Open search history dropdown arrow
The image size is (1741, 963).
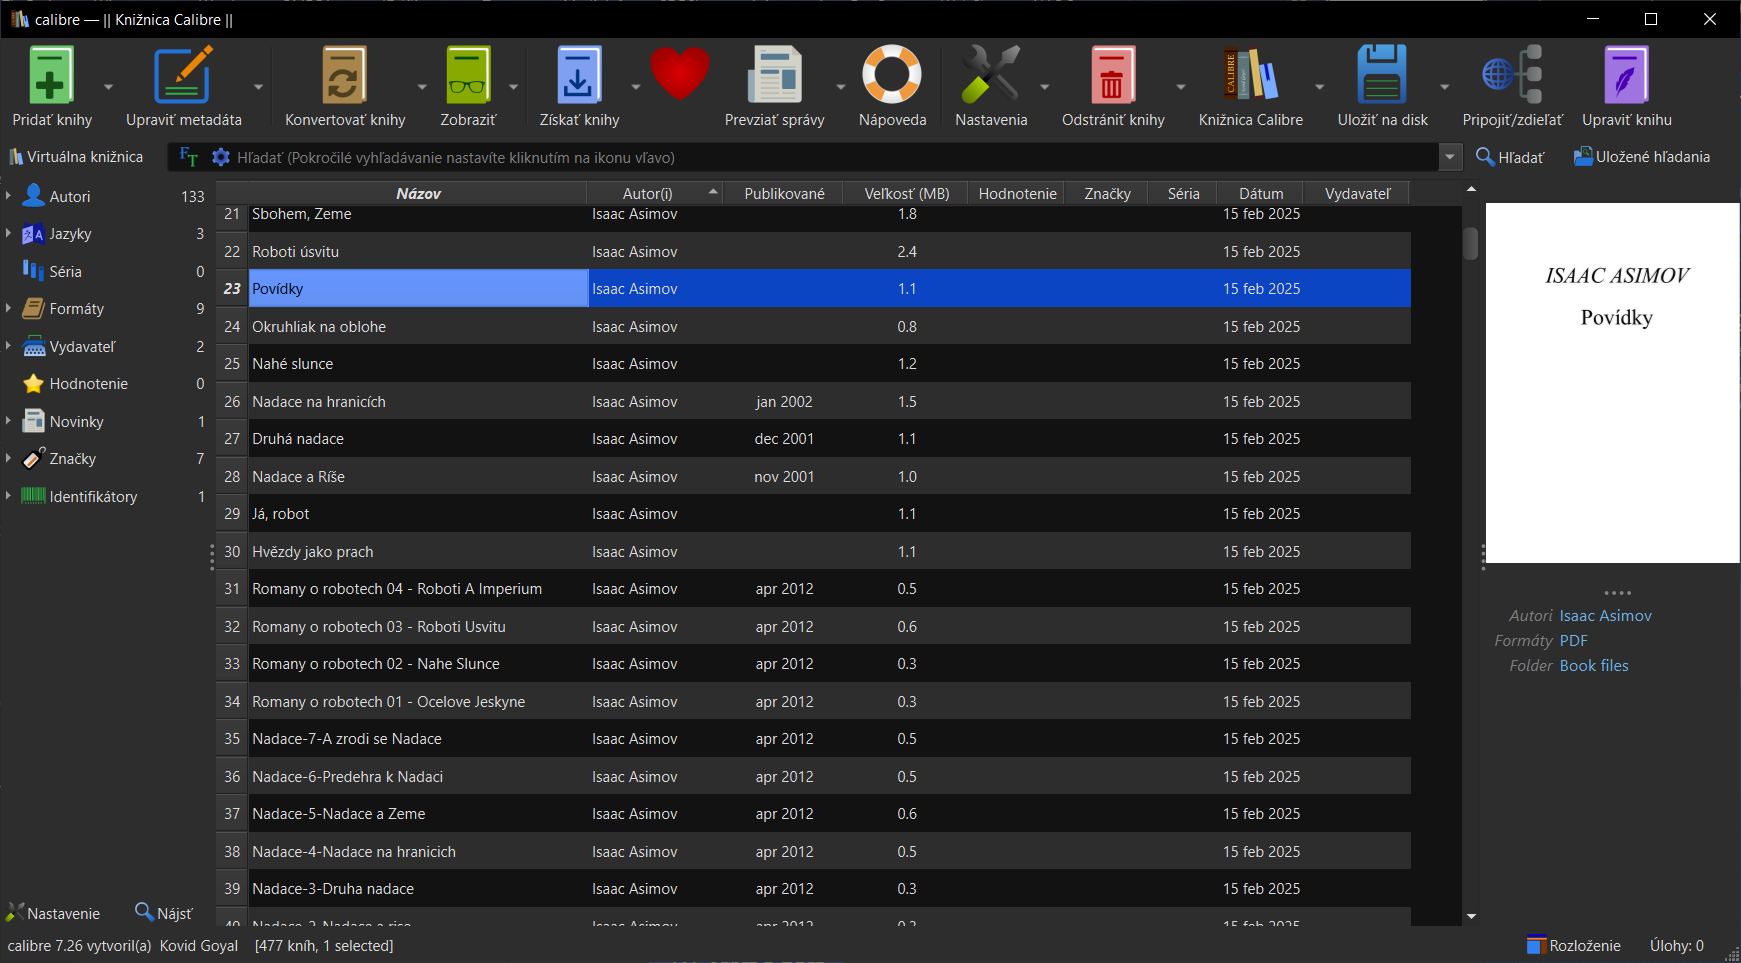click(1451, 157)
